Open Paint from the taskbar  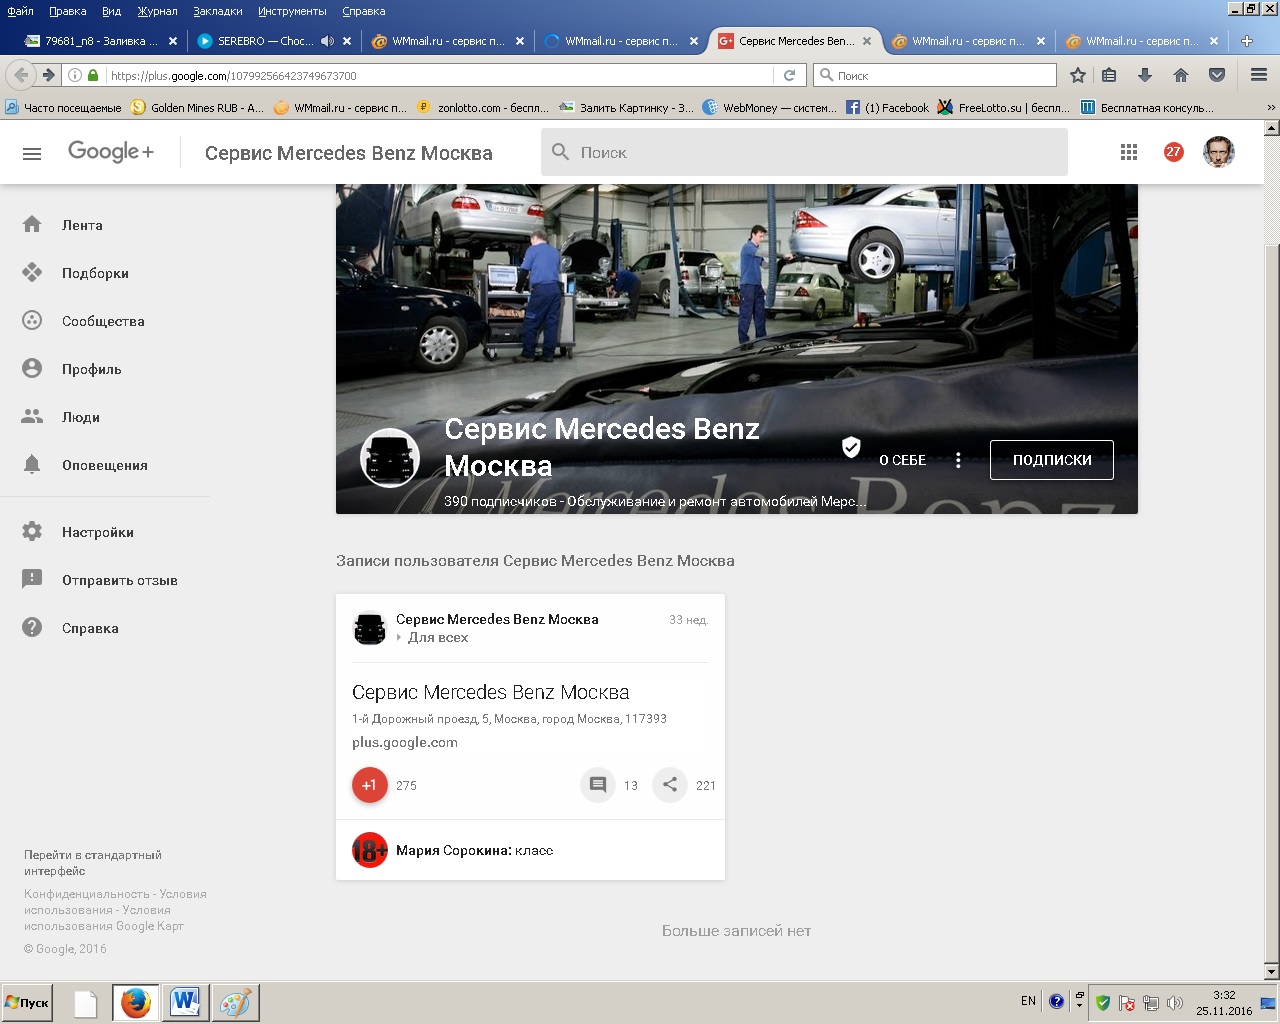pyautogui.click(x=235, y=1002)
